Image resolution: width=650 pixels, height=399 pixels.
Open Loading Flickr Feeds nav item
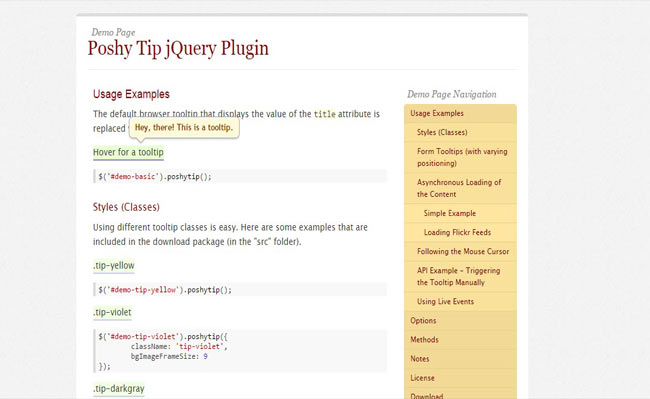(x=460, y=232)
